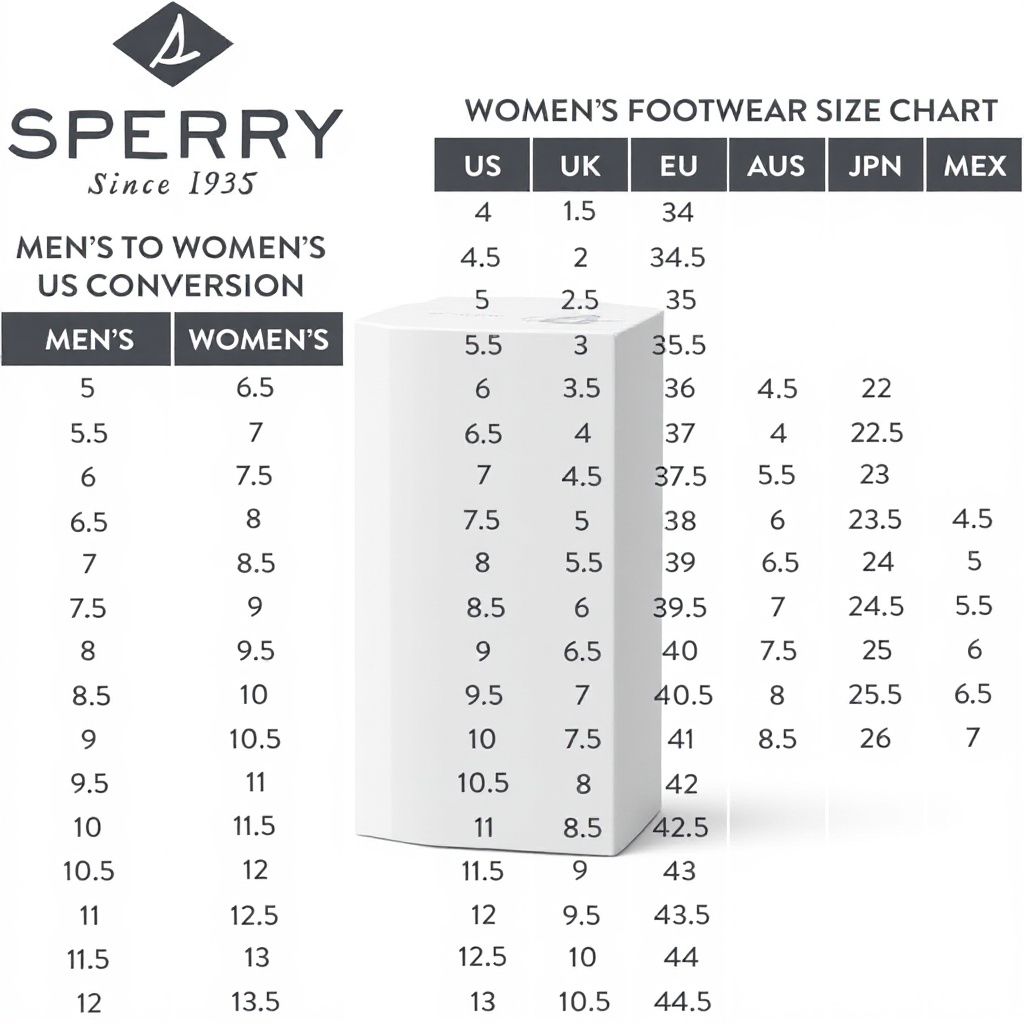This screenshot has width=1024, height=1024.
Task: Choose the EU column header
Action: (678, 165)
